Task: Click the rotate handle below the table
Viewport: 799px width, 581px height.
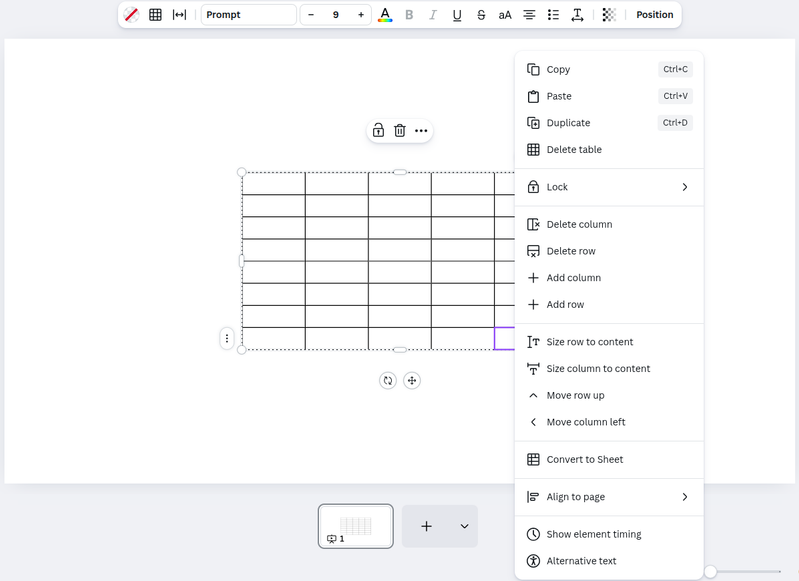Action: point(388,380)
